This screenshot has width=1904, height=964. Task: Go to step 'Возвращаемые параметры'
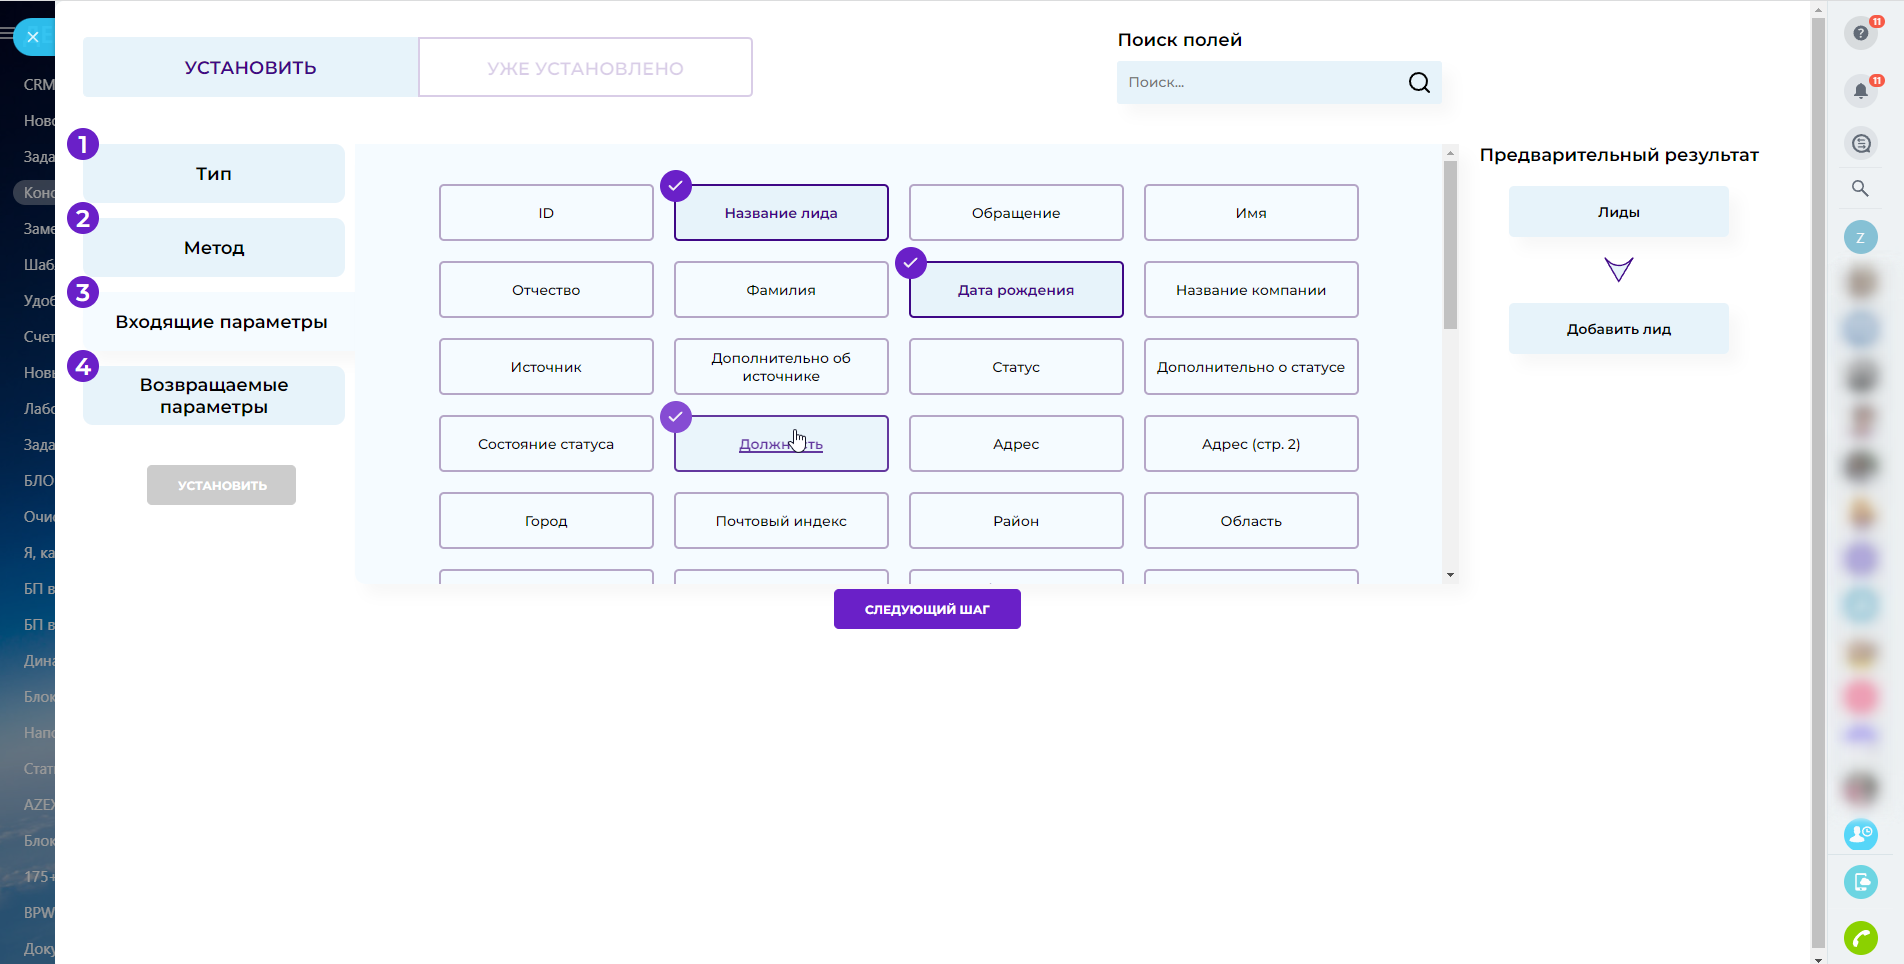pyautogui.click(x=214, y=396)
